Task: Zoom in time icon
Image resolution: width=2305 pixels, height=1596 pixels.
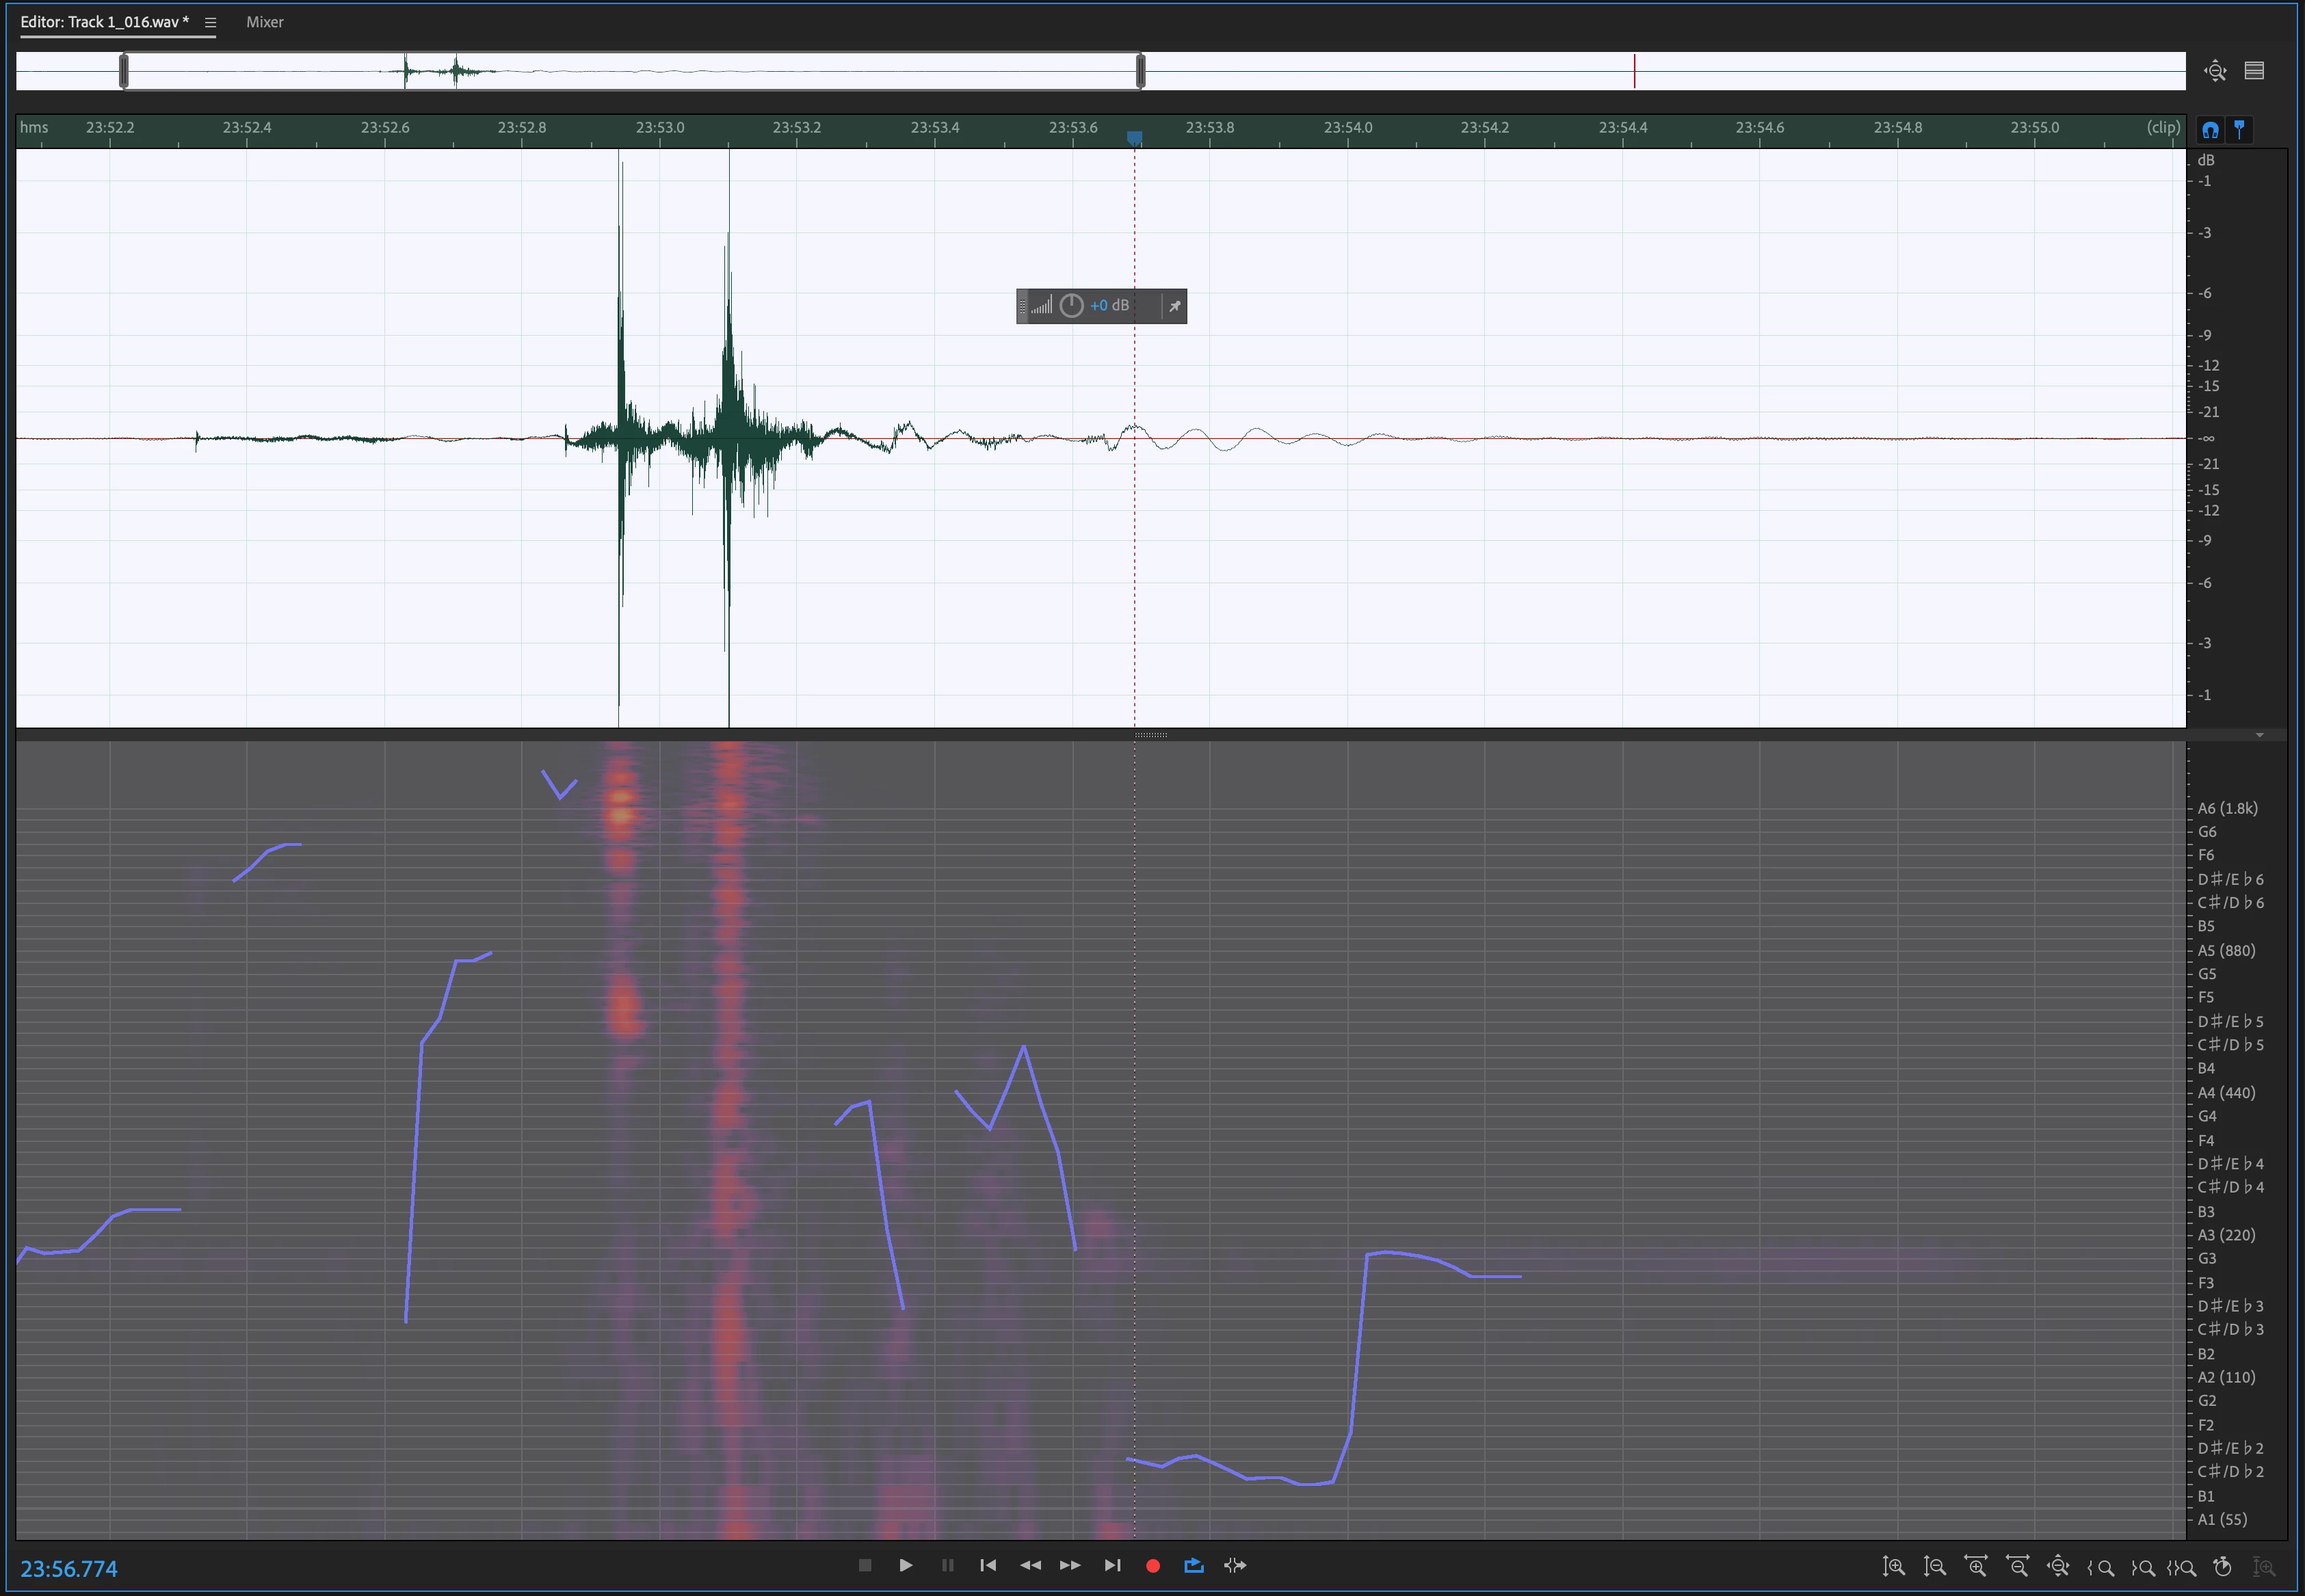Action: [1975, 1567]
